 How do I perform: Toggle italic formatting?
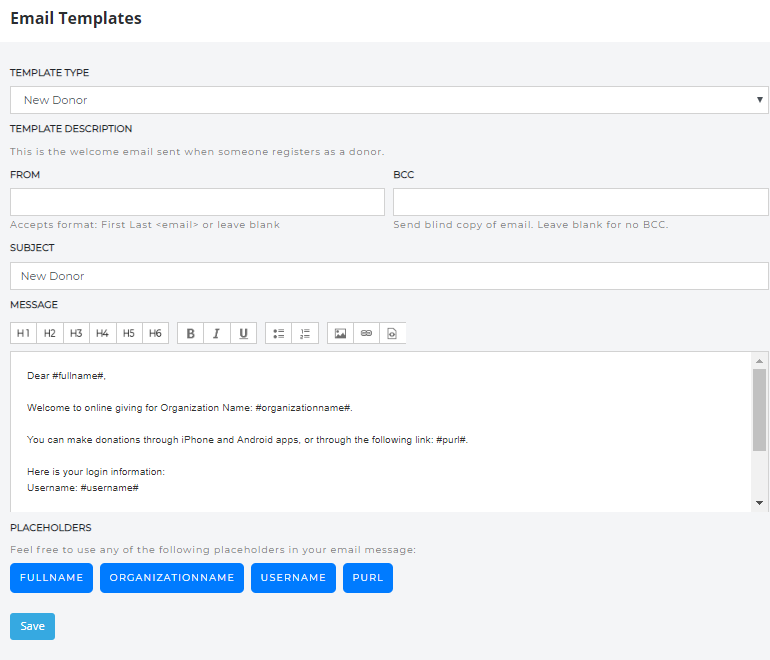click(x=217, y=333)
